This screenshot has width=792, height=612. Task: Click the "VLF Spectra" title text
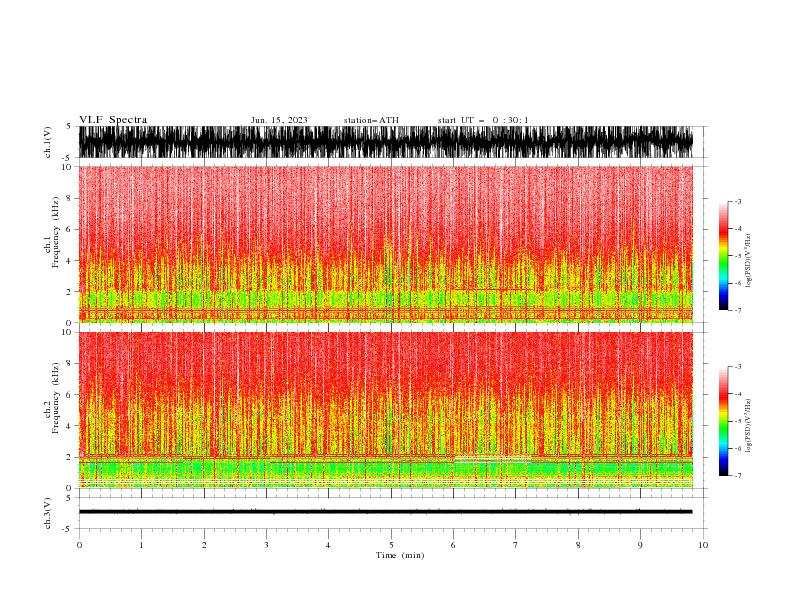[113, 120]
